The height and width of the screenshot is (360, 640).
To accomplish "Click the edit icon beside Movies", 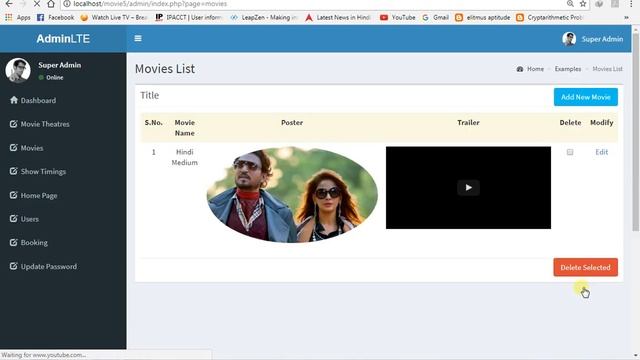I will [x=13, y=147].
